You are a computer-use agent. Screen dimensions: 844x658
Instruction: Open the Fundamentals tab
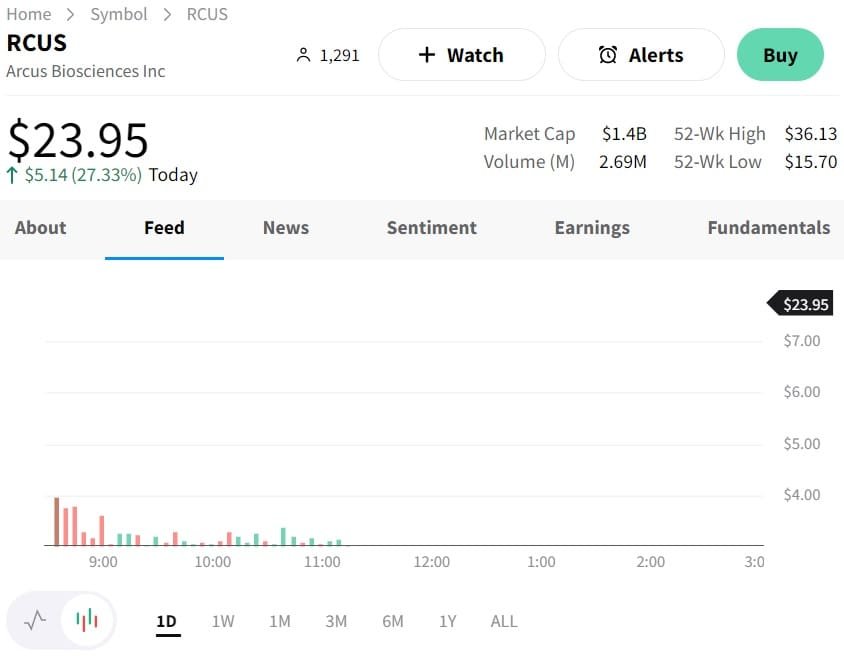pyautogui.click(x=768, y=228)
